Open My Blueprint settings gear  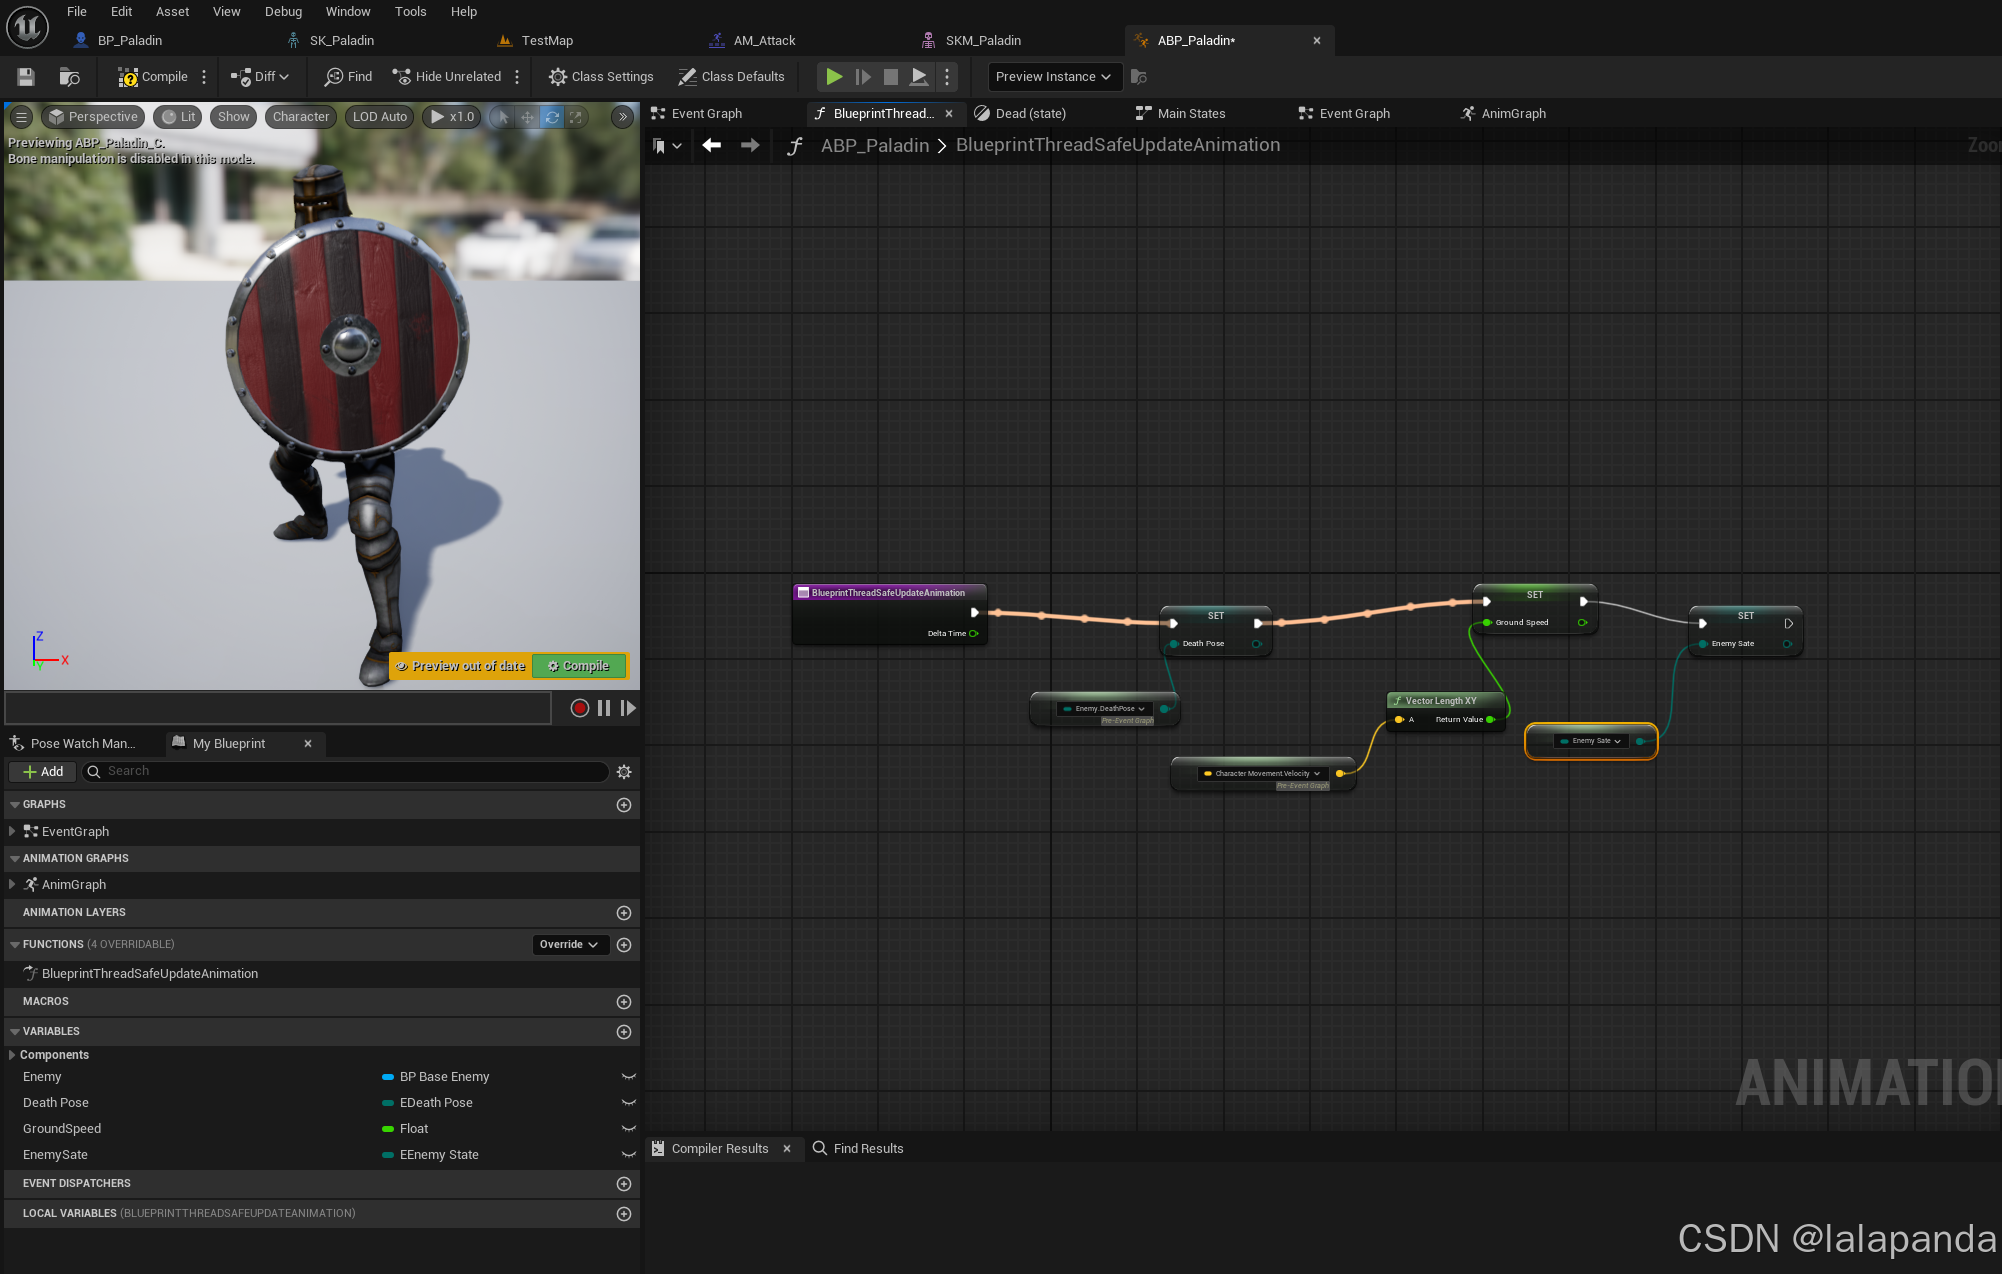(x=624, y=772)
